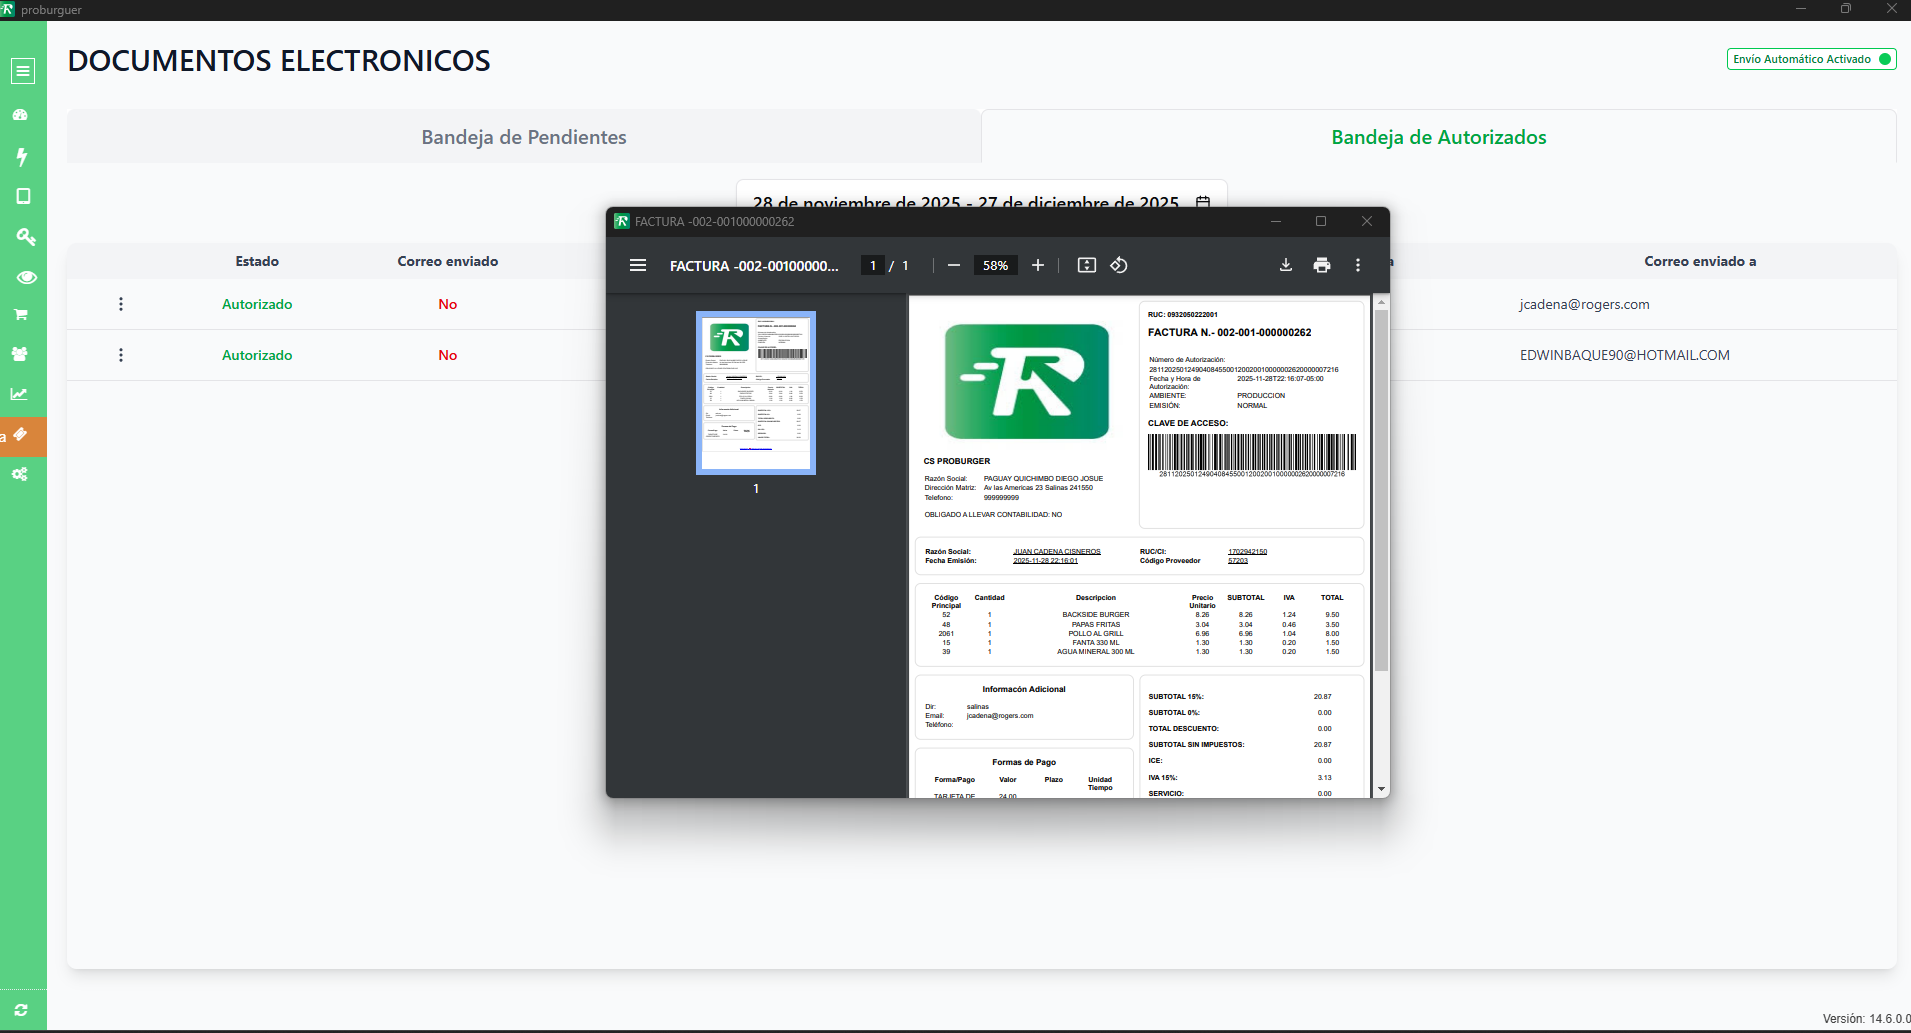Switch to Bandeja de Pendientes tab
1911x1033 pixels.
(x=524, y=137)
